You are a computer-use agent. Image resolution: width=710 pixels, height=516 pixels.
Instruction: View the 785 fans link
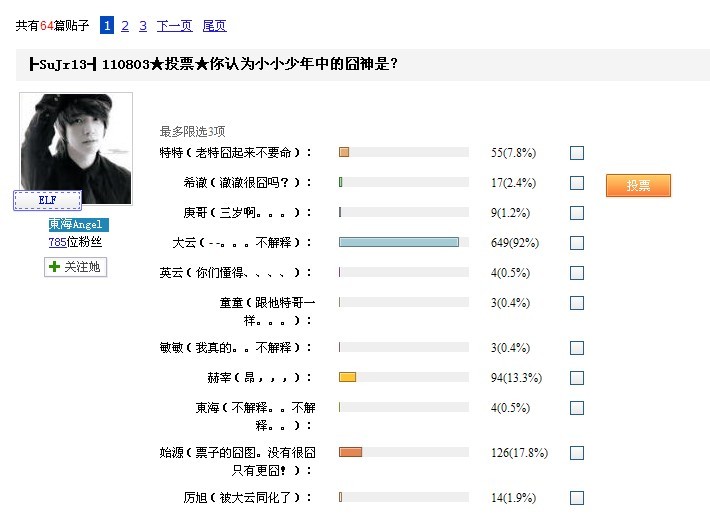58,242
